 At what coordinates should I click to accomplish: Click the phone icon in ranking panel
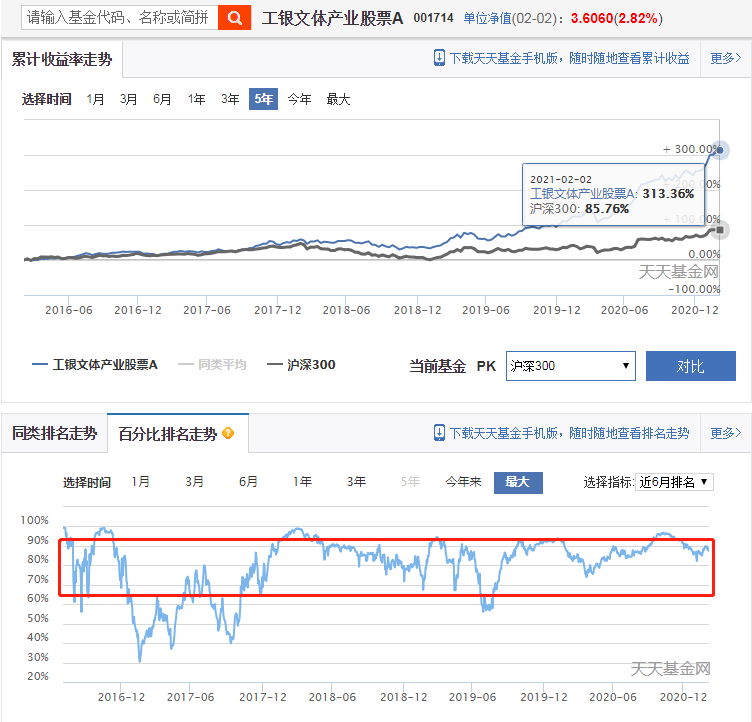[439, 433]
